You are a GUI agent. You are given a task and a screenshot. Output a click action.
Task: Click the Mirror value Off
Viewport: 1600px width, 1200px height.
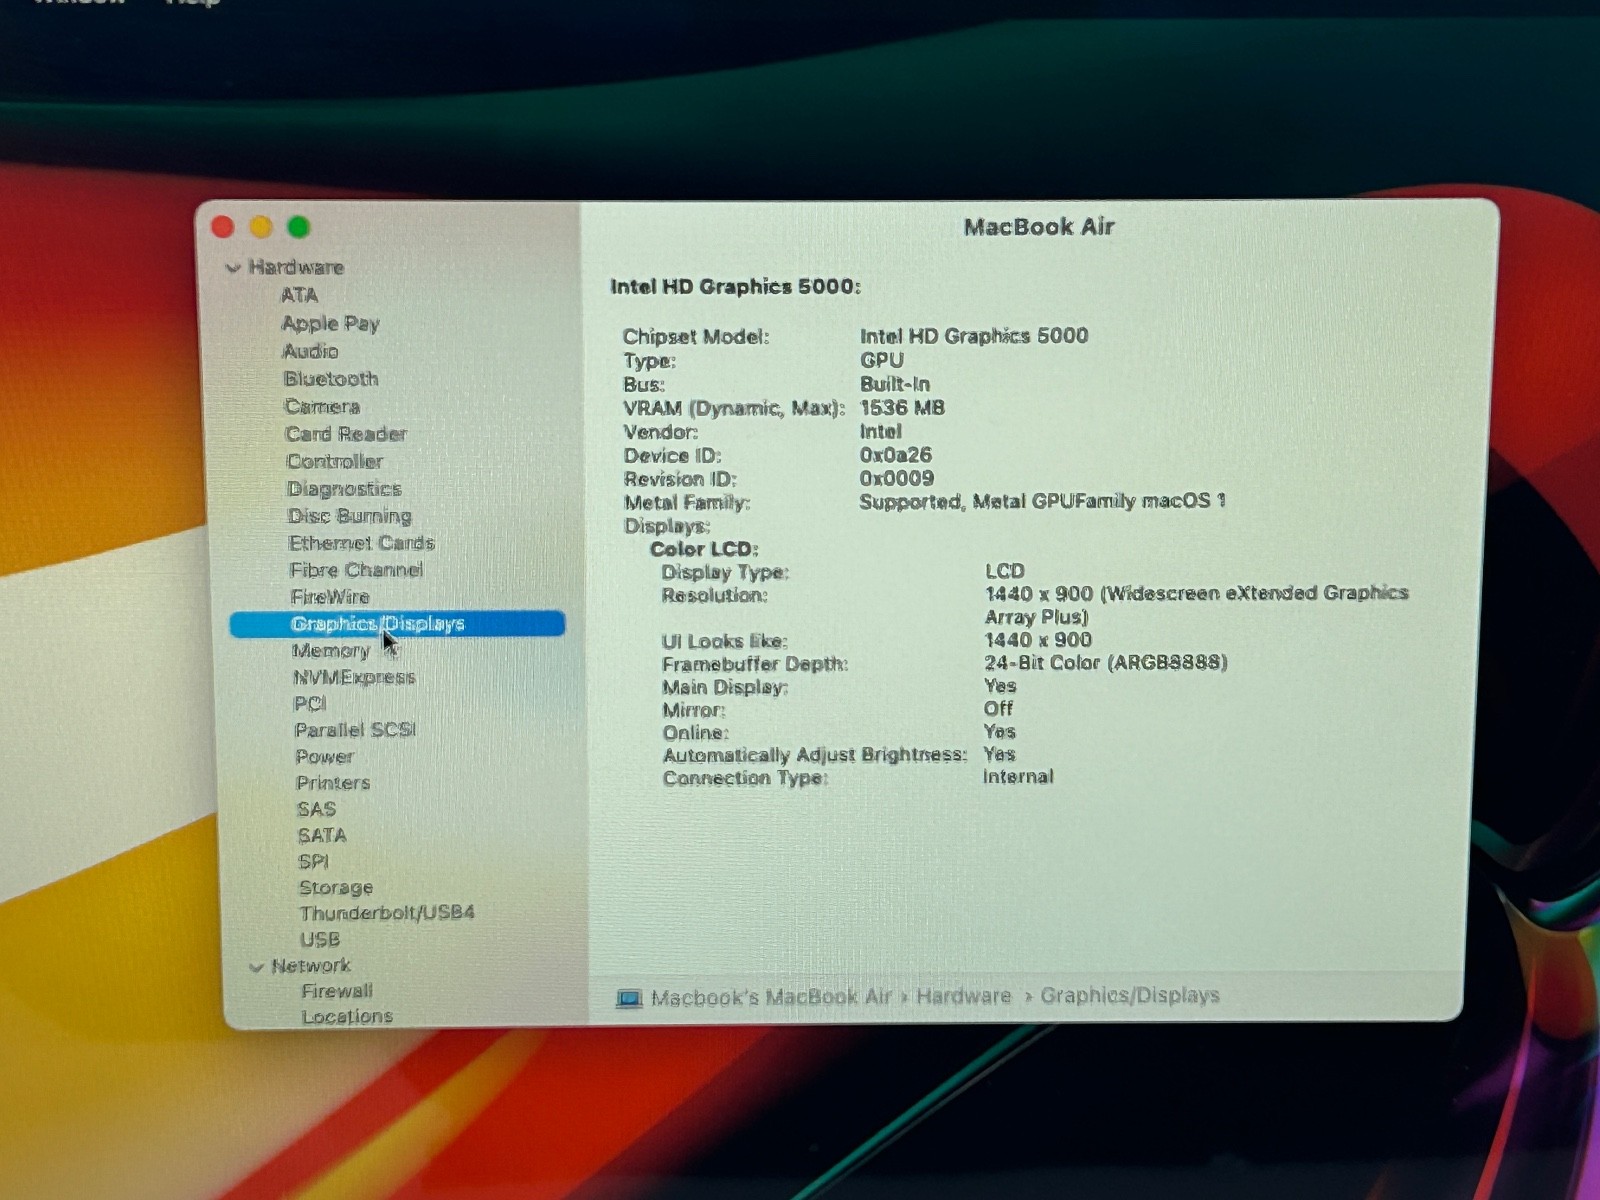point(998,709)
